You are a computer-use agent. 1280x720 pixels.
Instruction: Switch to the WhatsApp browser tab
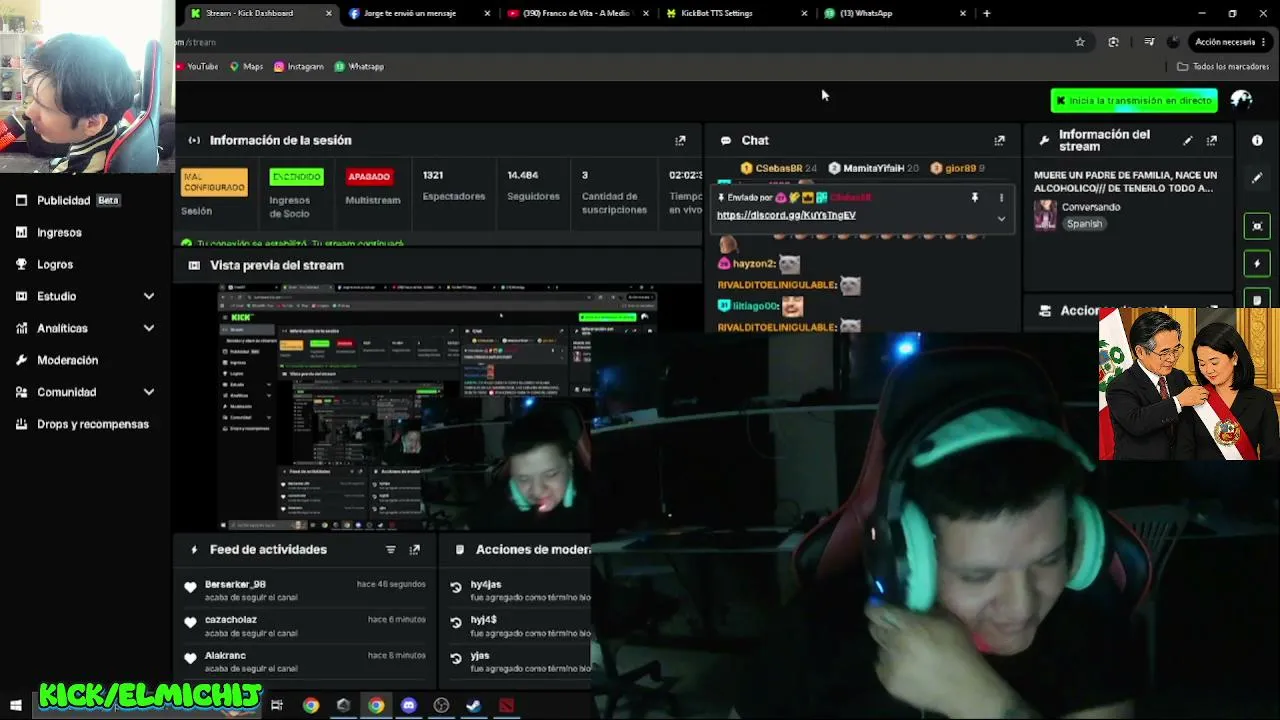pyautogui.click(x=896, y=13)
